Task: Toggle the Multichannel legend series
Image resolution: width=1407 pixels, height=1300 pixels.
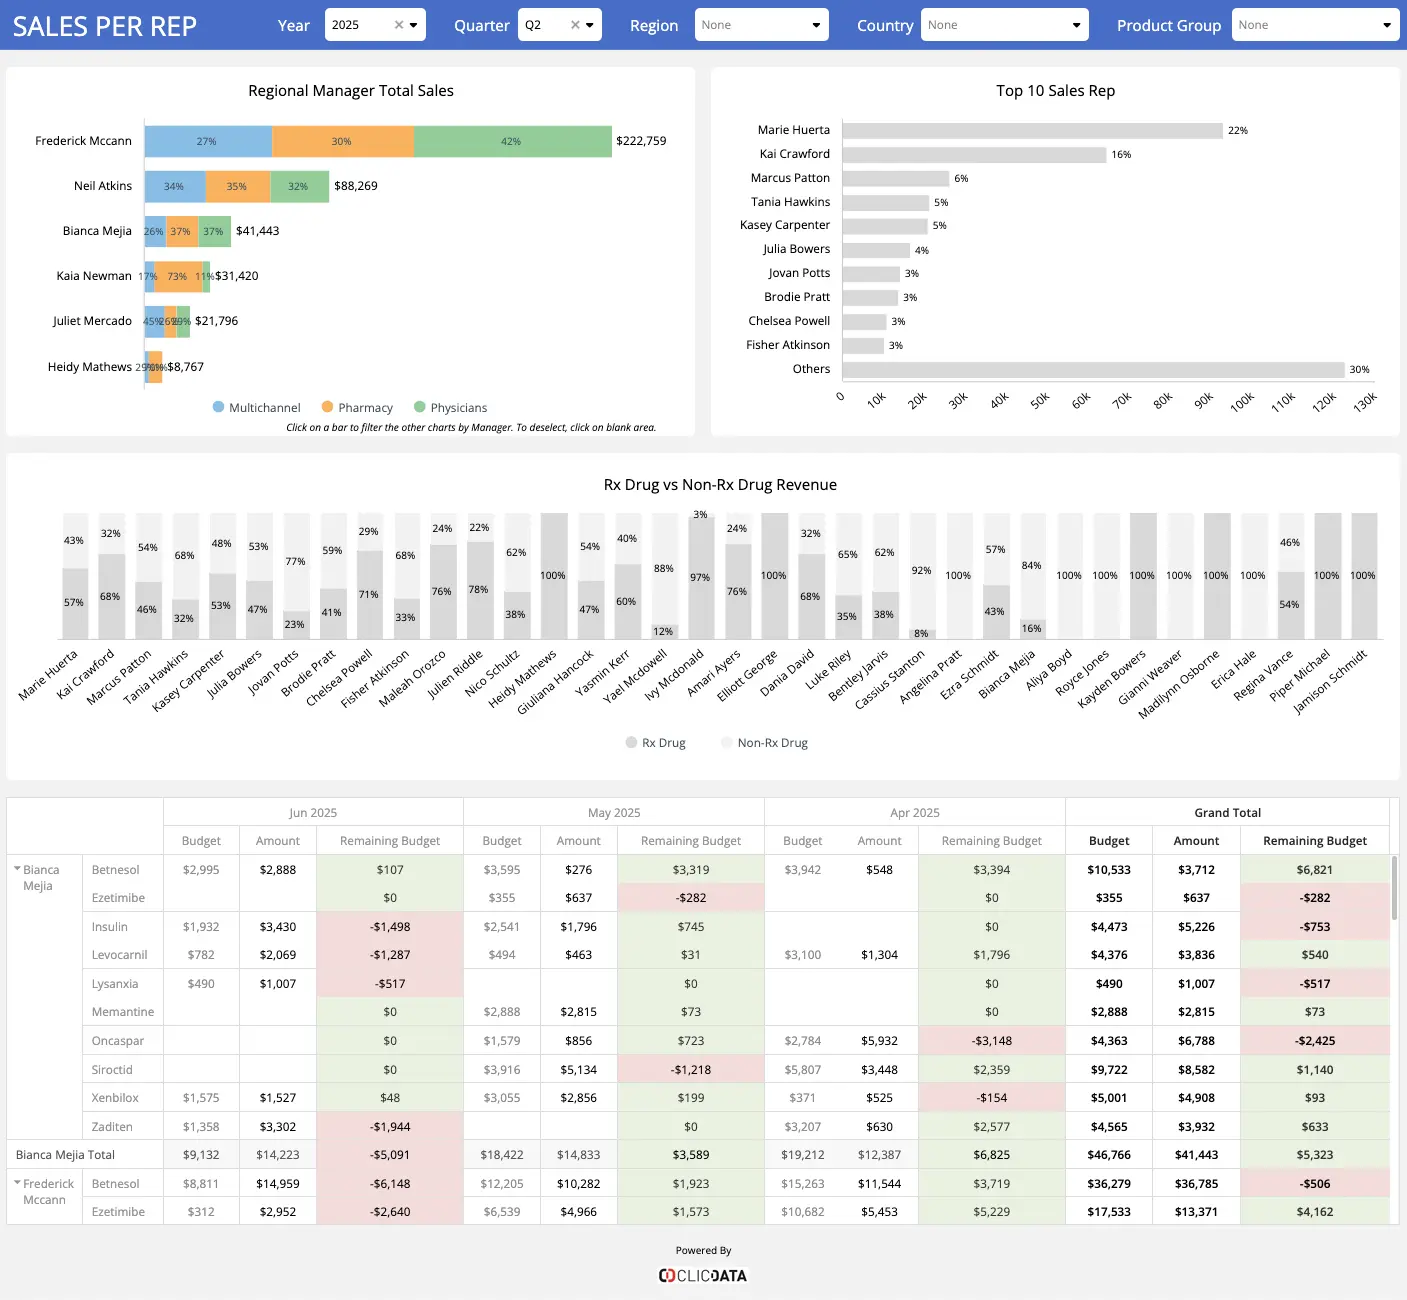Action: (x=256, y=407)
